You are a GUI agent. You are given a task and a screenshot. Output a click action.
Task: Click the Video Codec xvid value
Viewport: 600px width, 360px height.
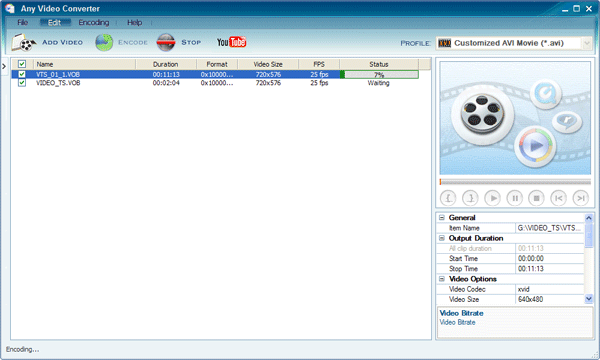pyautogui.click(x=549, y=289)
